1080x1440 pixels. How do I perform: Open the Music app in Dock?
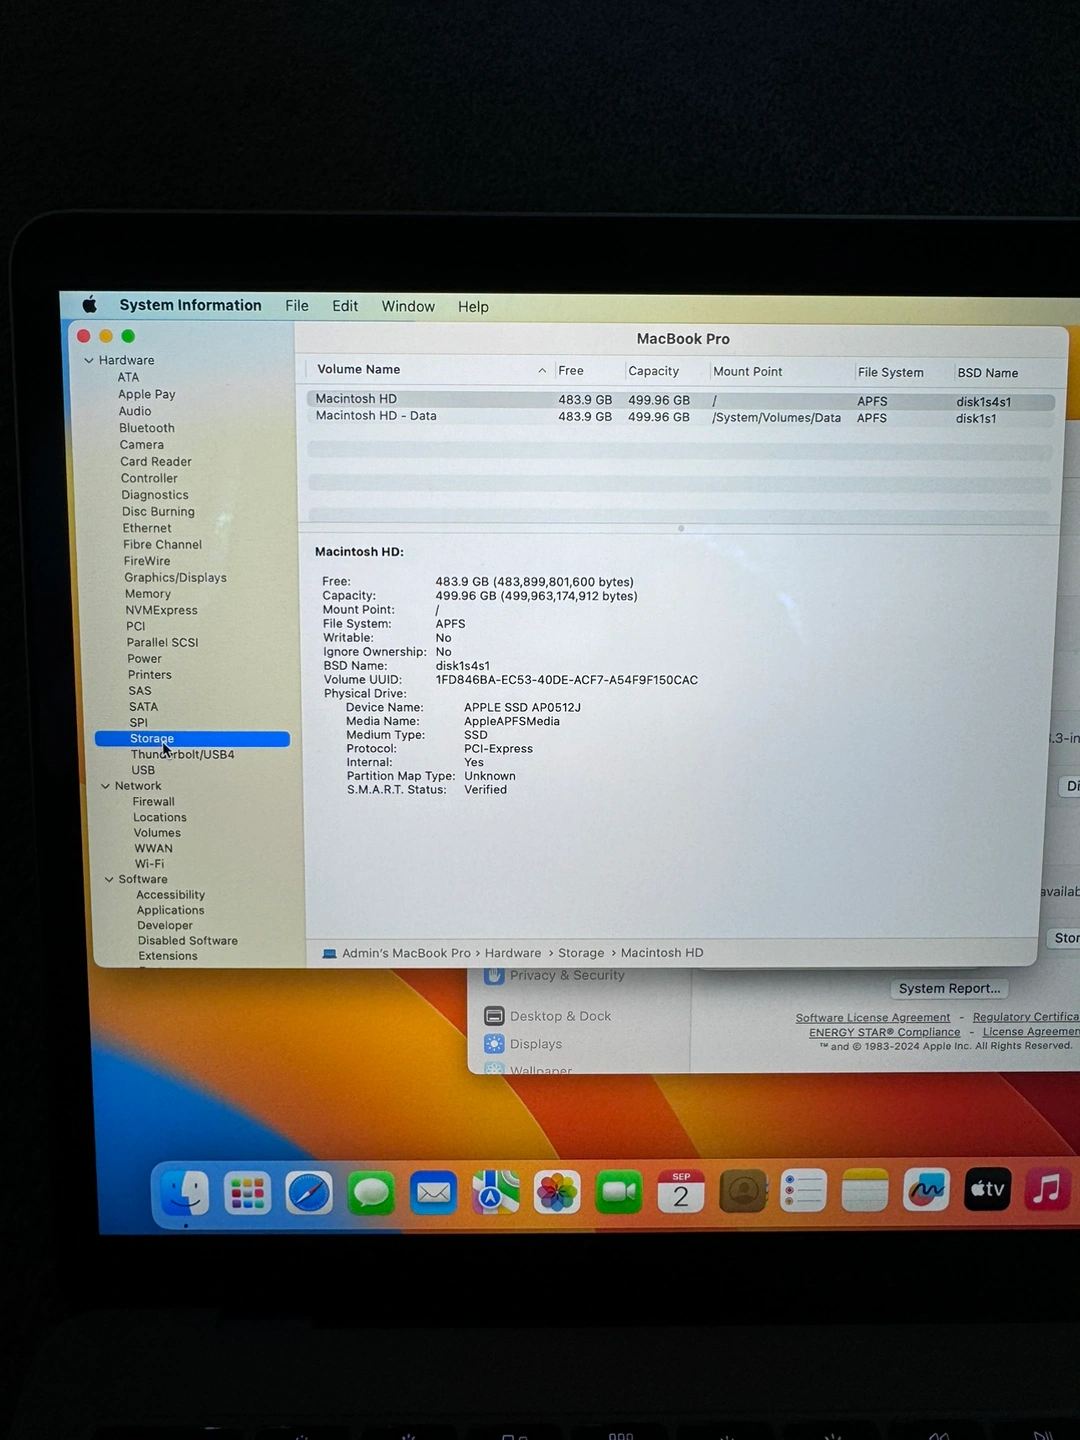pos(1047,1189)
